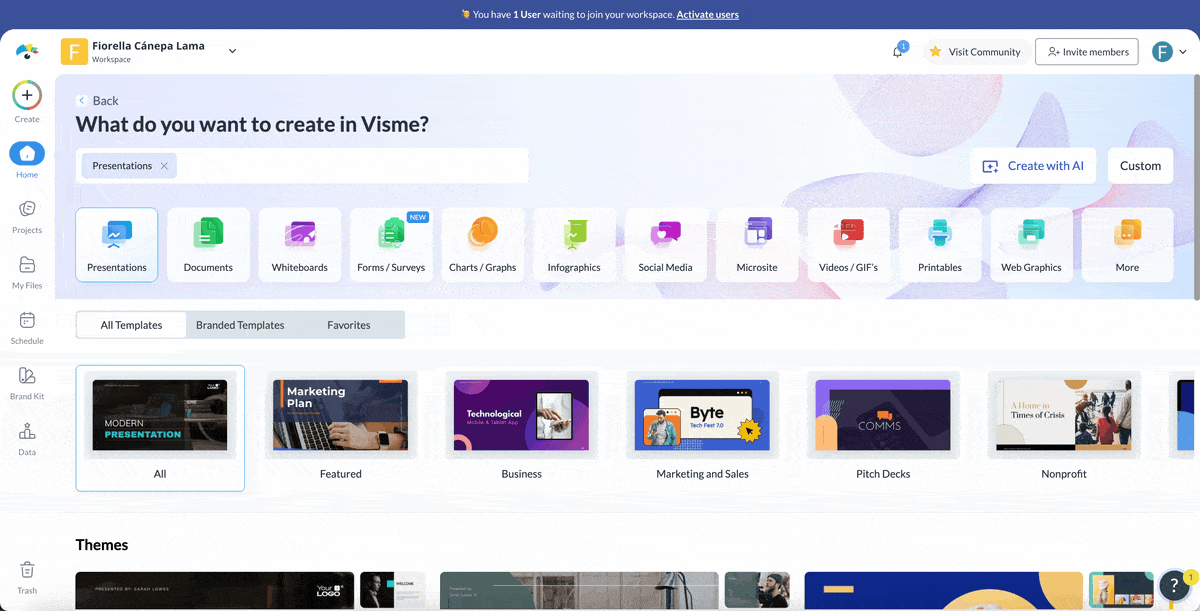Click the F workspace avatar tile

74,51
